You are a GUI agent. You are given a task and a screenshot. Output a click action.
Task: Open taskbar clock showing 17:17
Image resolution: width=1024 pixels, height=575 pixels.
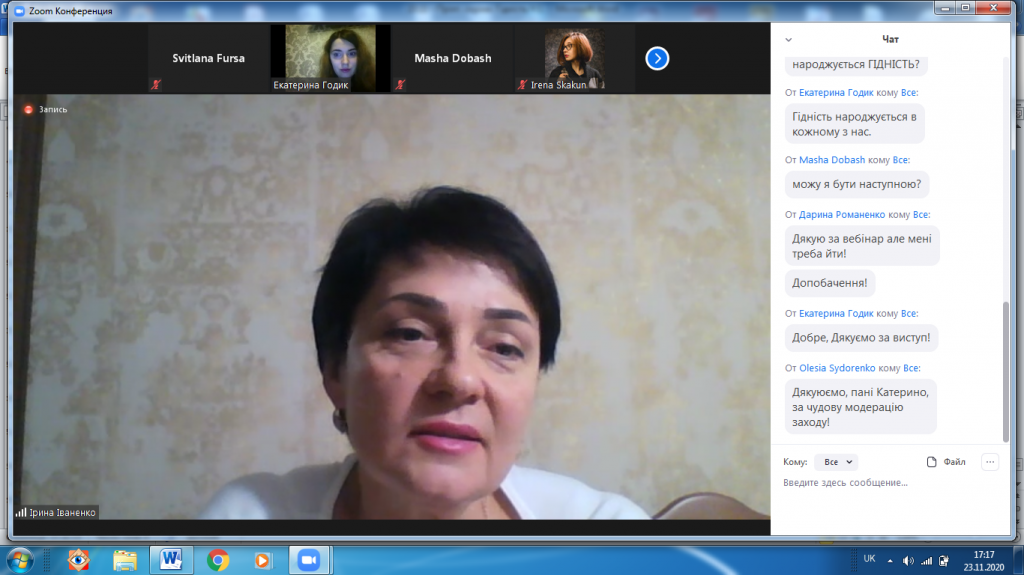coord(984,561)
